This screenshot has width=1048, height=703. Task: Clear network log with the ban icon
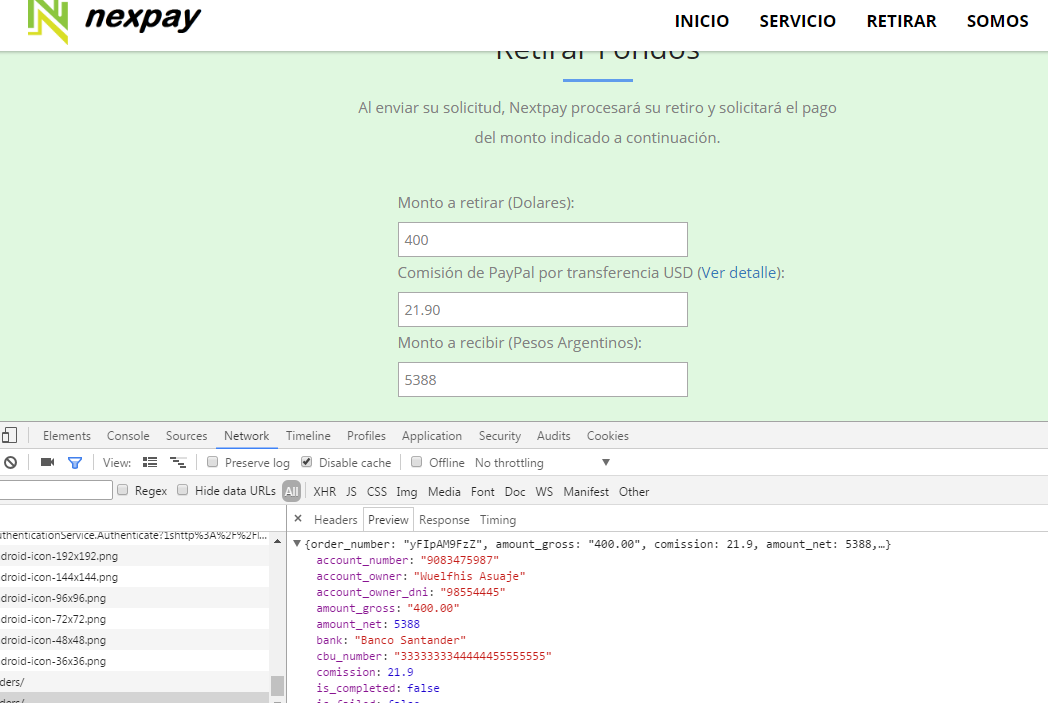click(11, 462)
